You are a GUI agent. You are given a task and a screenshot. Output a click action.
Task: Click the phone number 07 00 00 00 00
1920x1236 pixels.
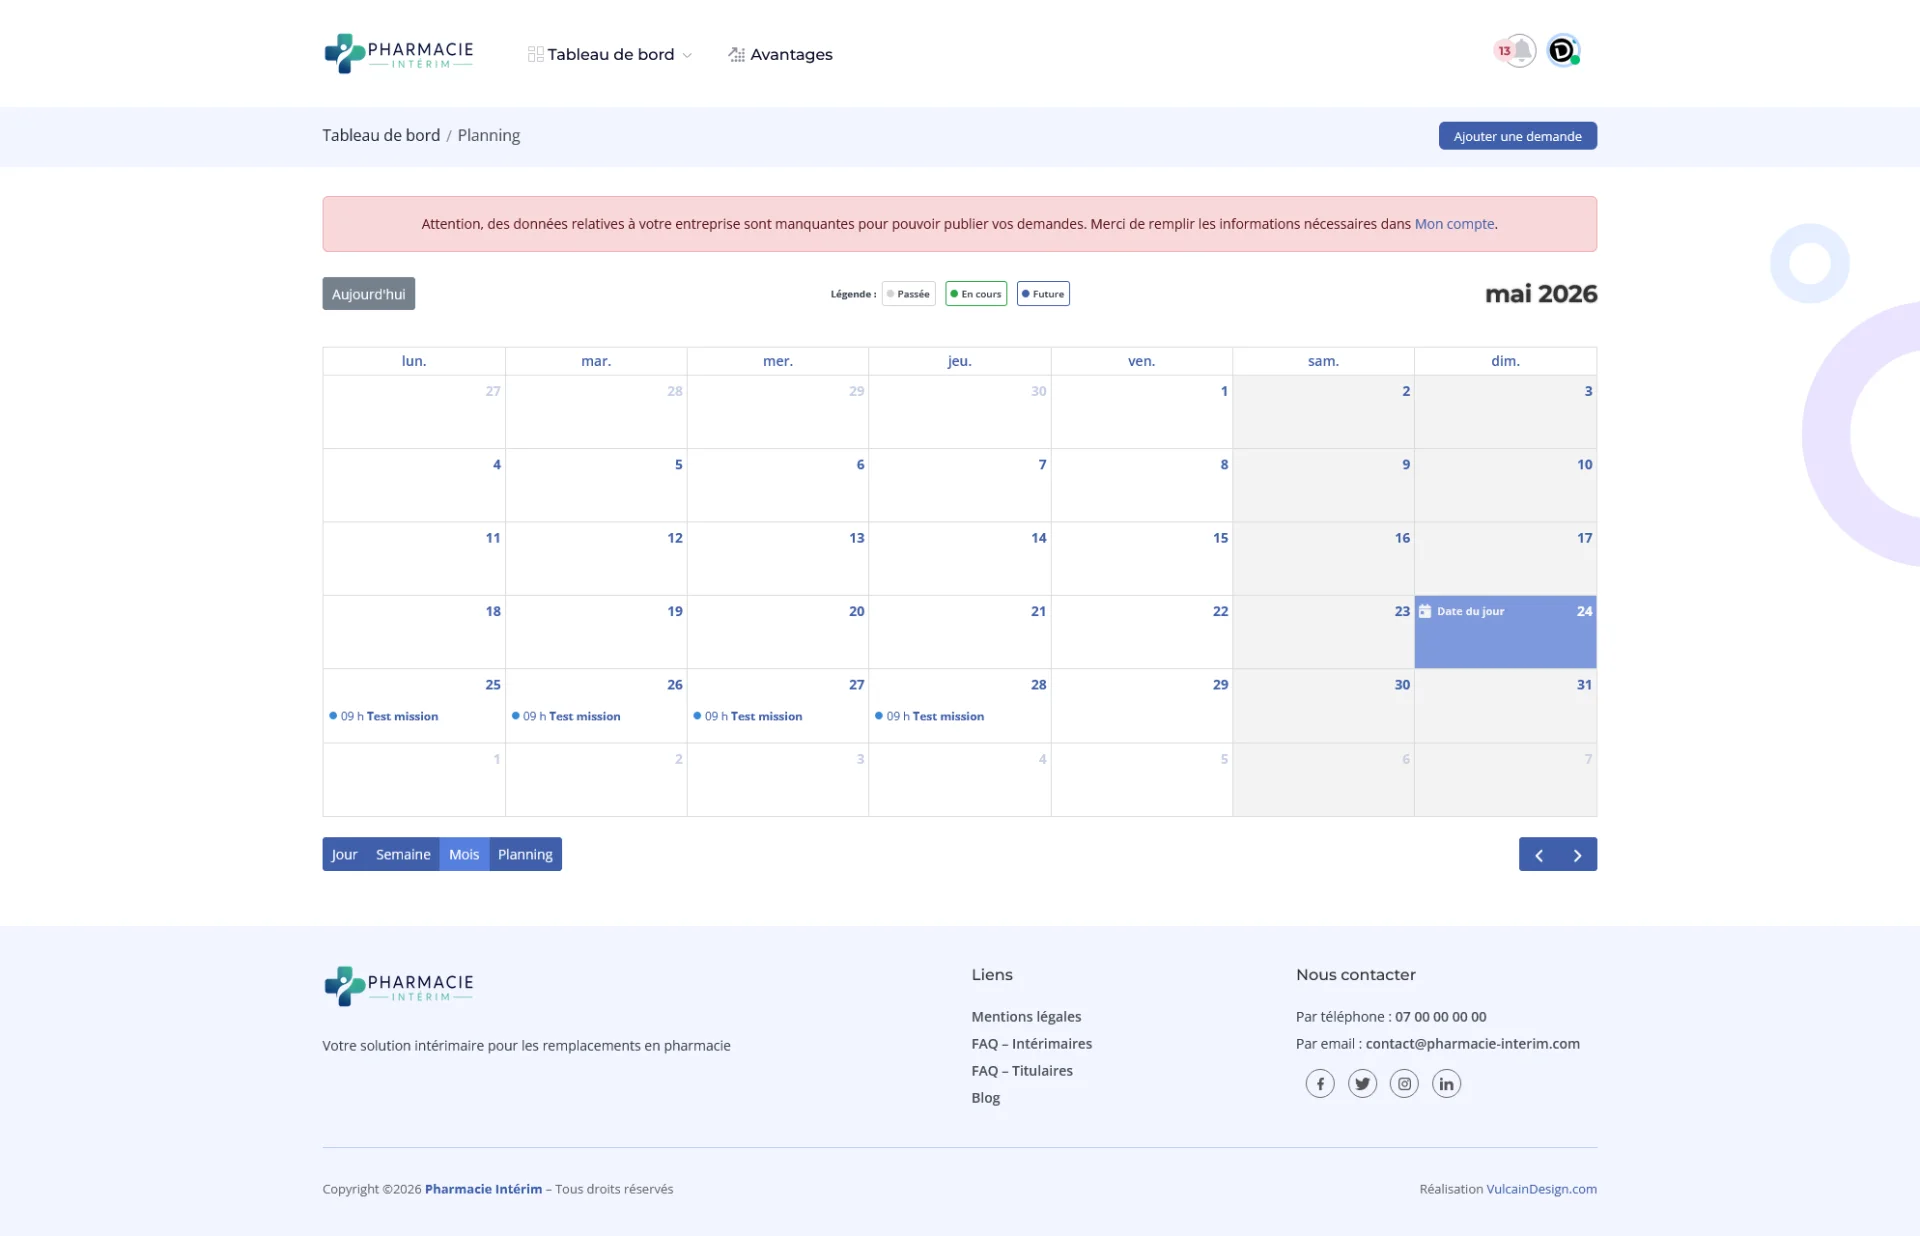(1440, 1016)
